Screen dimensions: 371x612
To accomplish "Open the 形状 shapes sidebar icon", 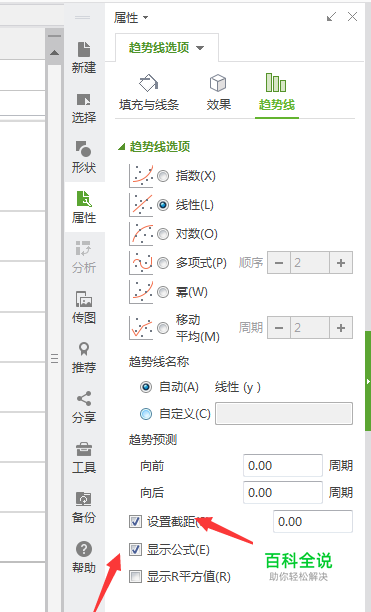I will pyautogui.click(x=84, y=158).
